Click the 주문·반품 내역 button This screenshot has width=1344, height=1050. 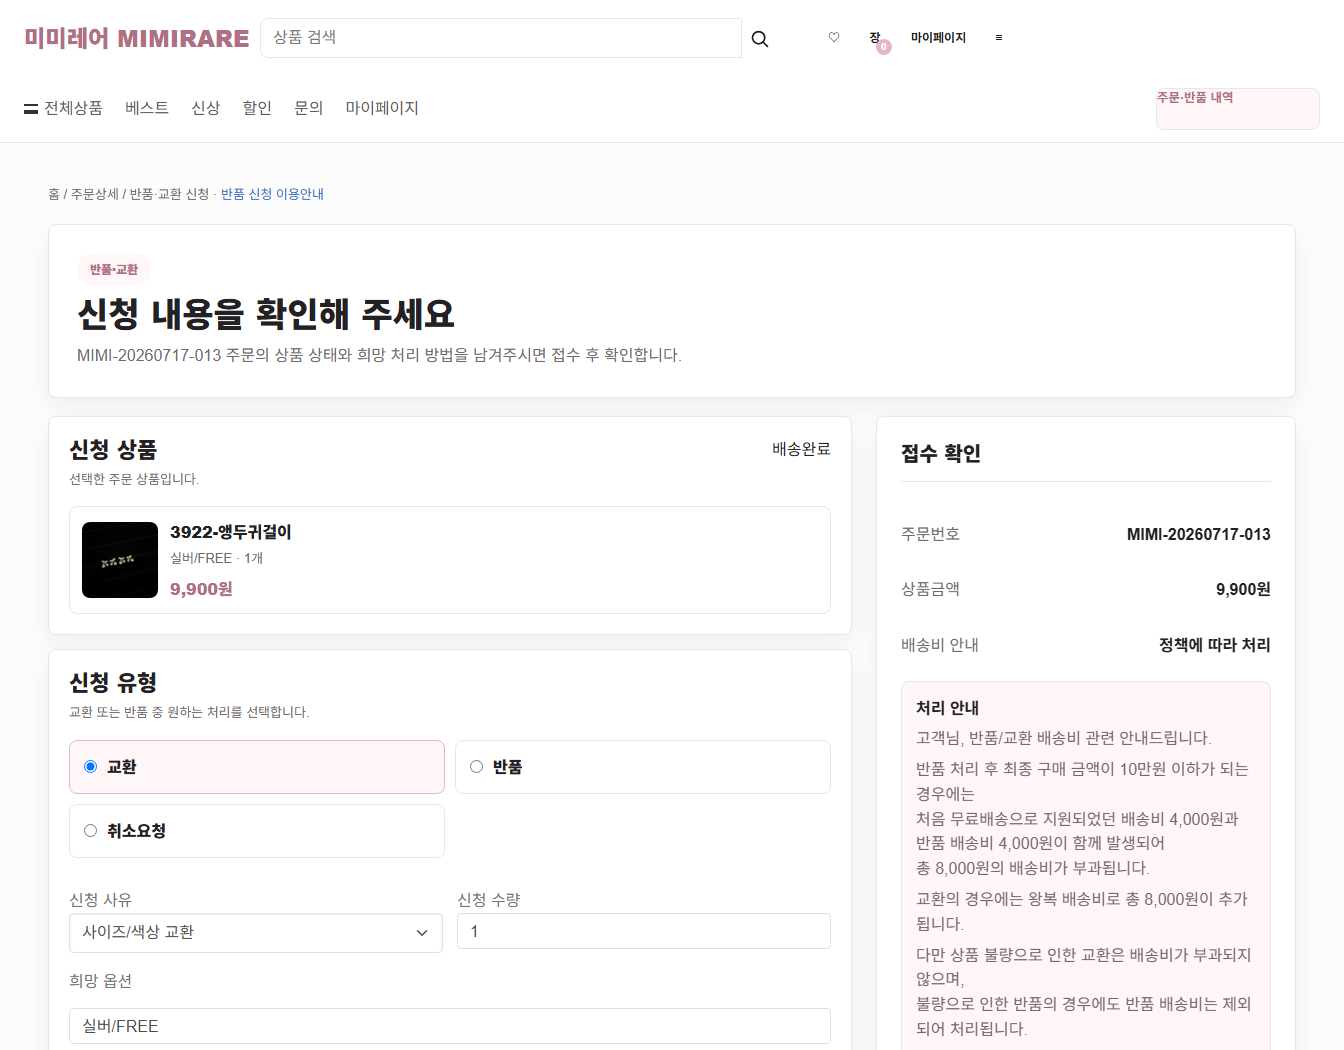tap(1238, 109)
